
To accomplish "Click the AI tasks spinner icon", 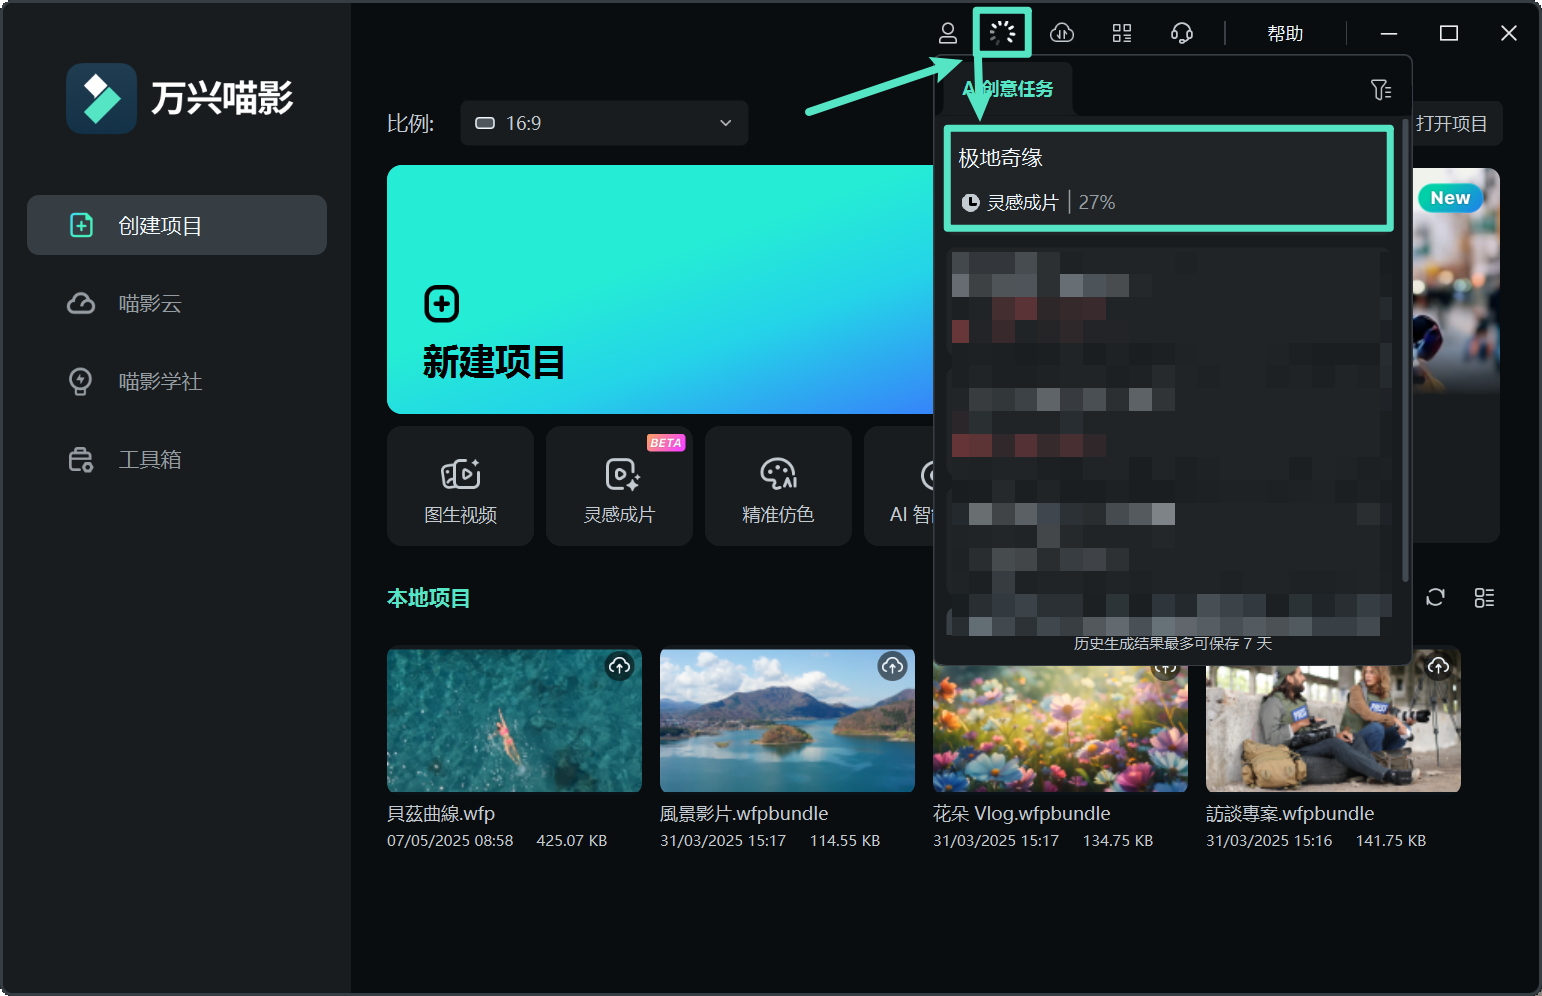I will (1002, 33).
